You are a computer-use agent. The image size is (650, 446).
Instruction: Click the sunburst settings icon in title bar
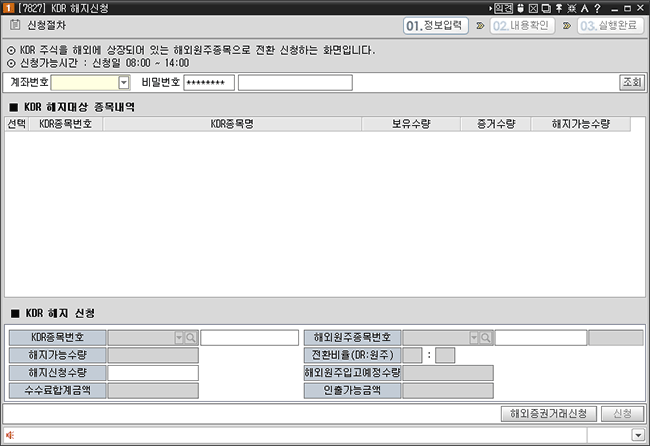(572, 8)
